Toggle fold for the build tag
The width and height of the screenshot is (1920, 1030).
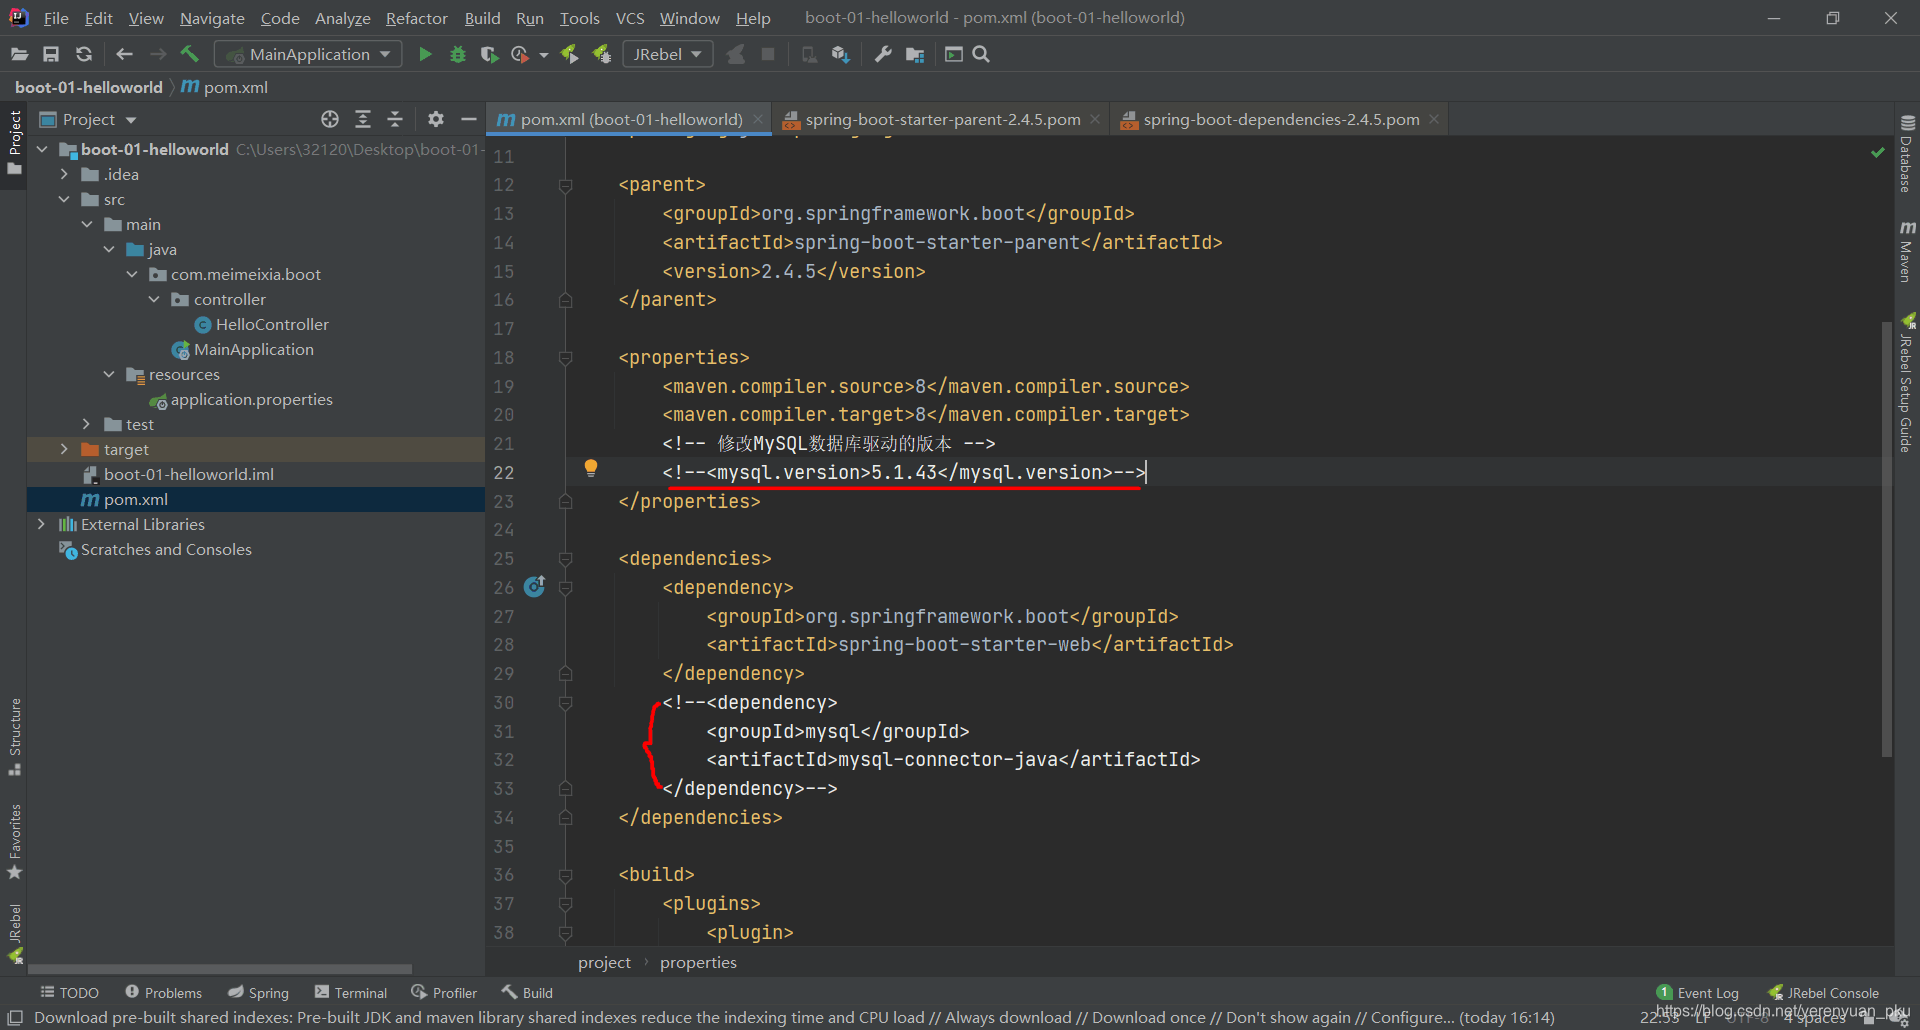pos(565,875)
